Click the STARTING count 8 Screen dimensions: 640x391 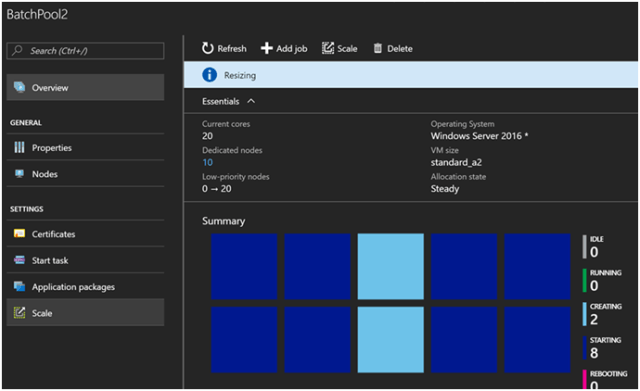click(x=594, y=353)
